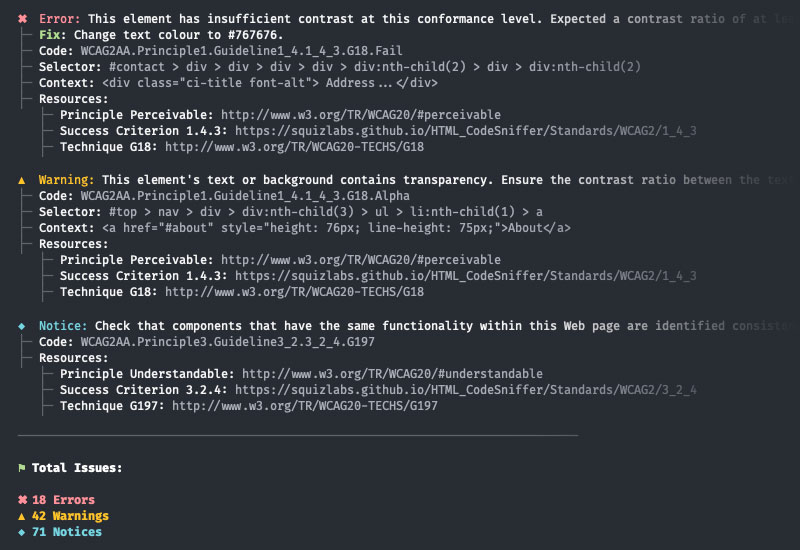Screen dimensions: 800x550
Task: Open the G197 technique URL
Action: pyautogui.click(x=304, y=406)
